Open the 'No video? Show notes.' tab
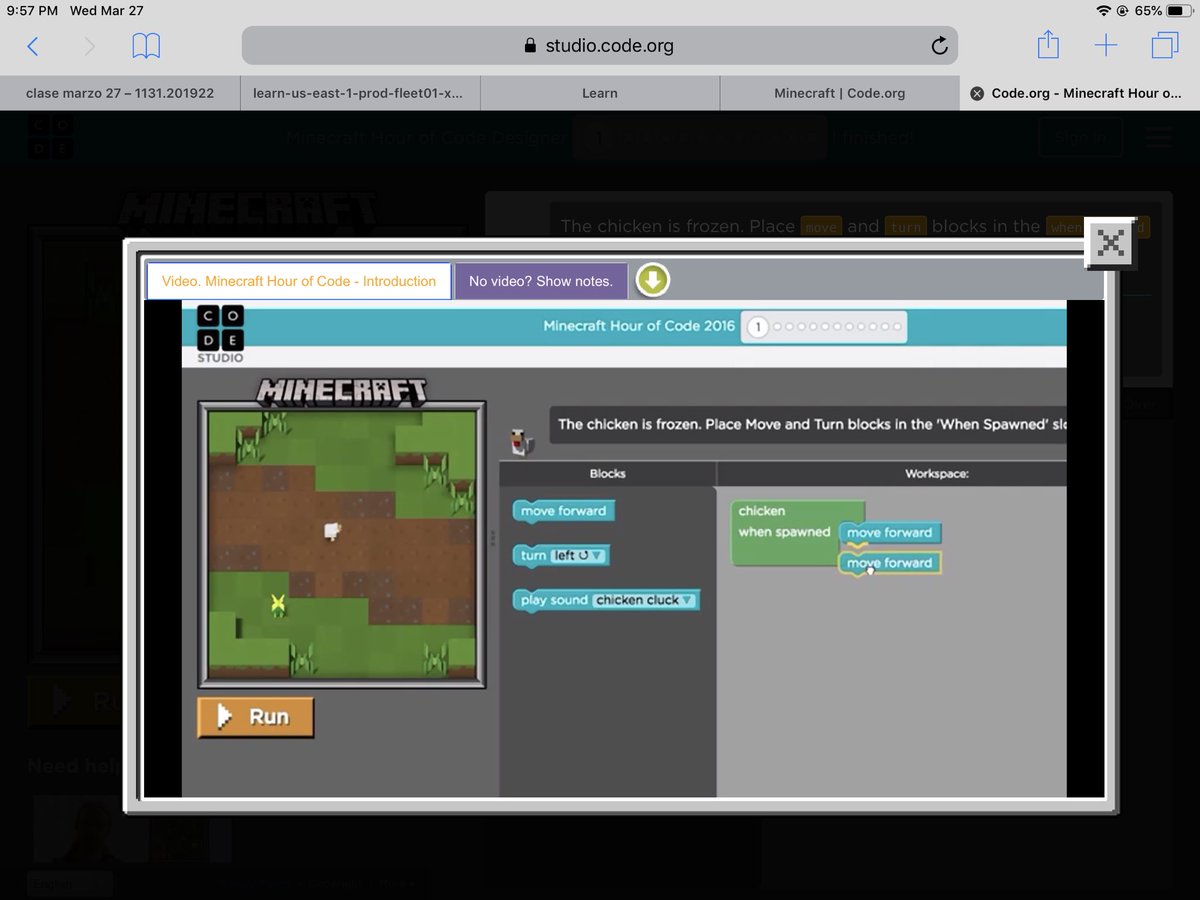The width and height of the screenshot is (1200, 900). point(541,281)
